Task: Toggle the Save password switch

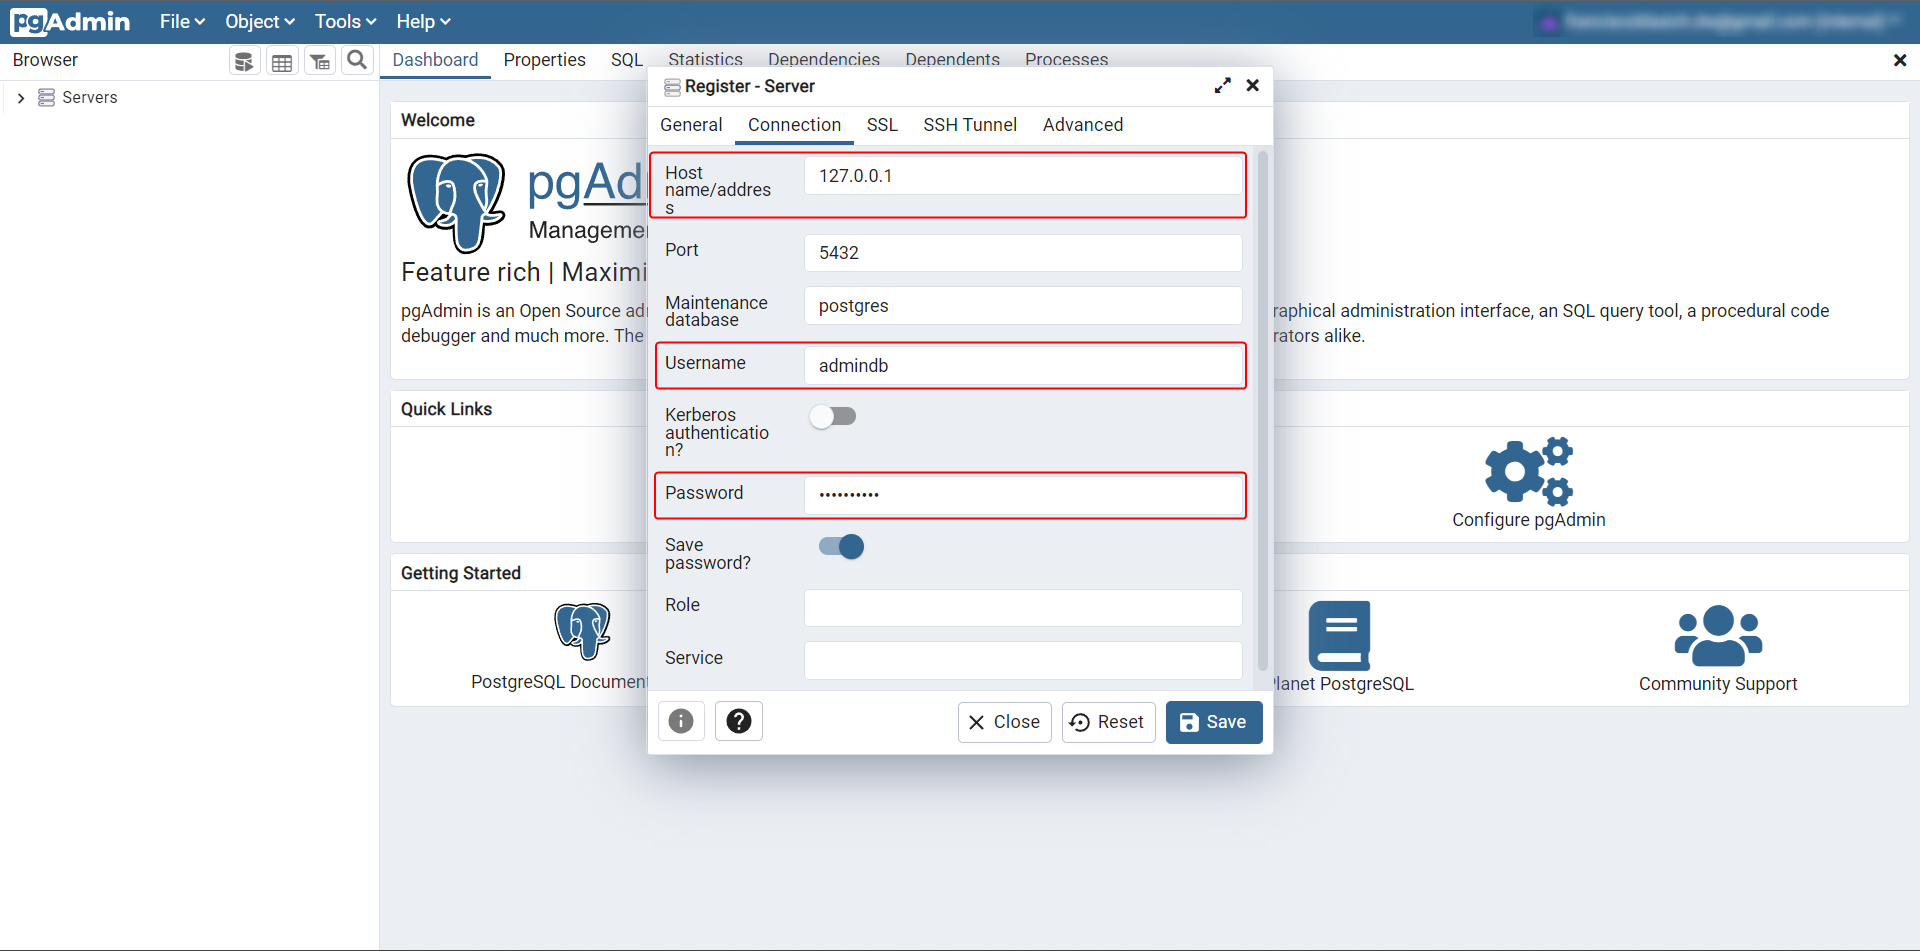Action: [x=841, y=546]
